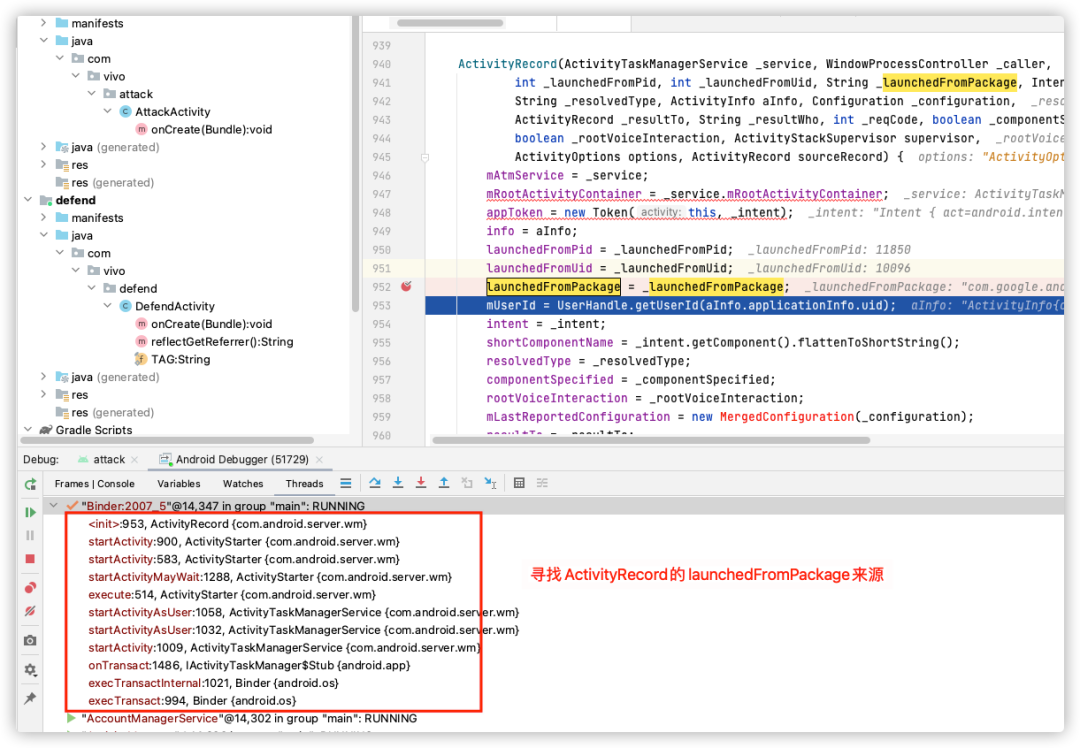Select the reflectGetReferrer():String method
Image resolution: width=1080 pixels, height=748 pixels.
[x=222, y=342]
